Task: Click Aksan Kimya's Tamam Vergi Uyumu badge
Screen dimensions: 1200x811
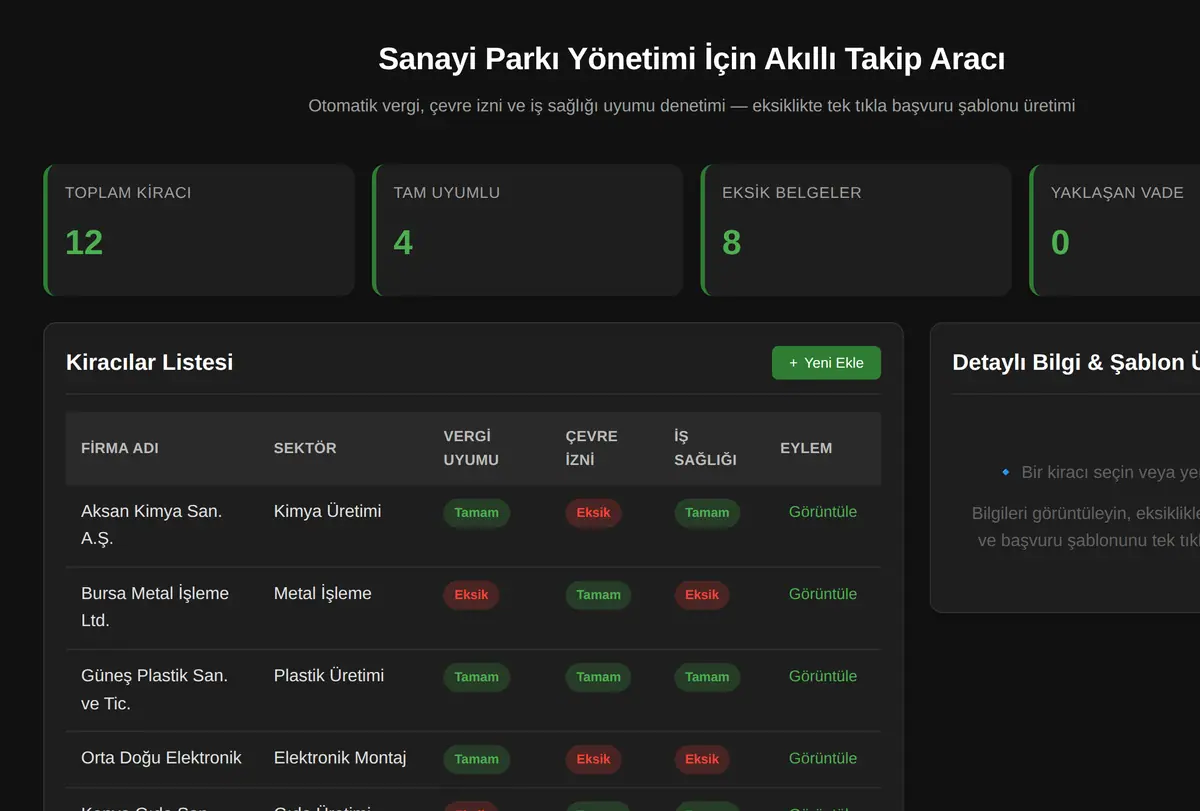Action: (476, 513)
